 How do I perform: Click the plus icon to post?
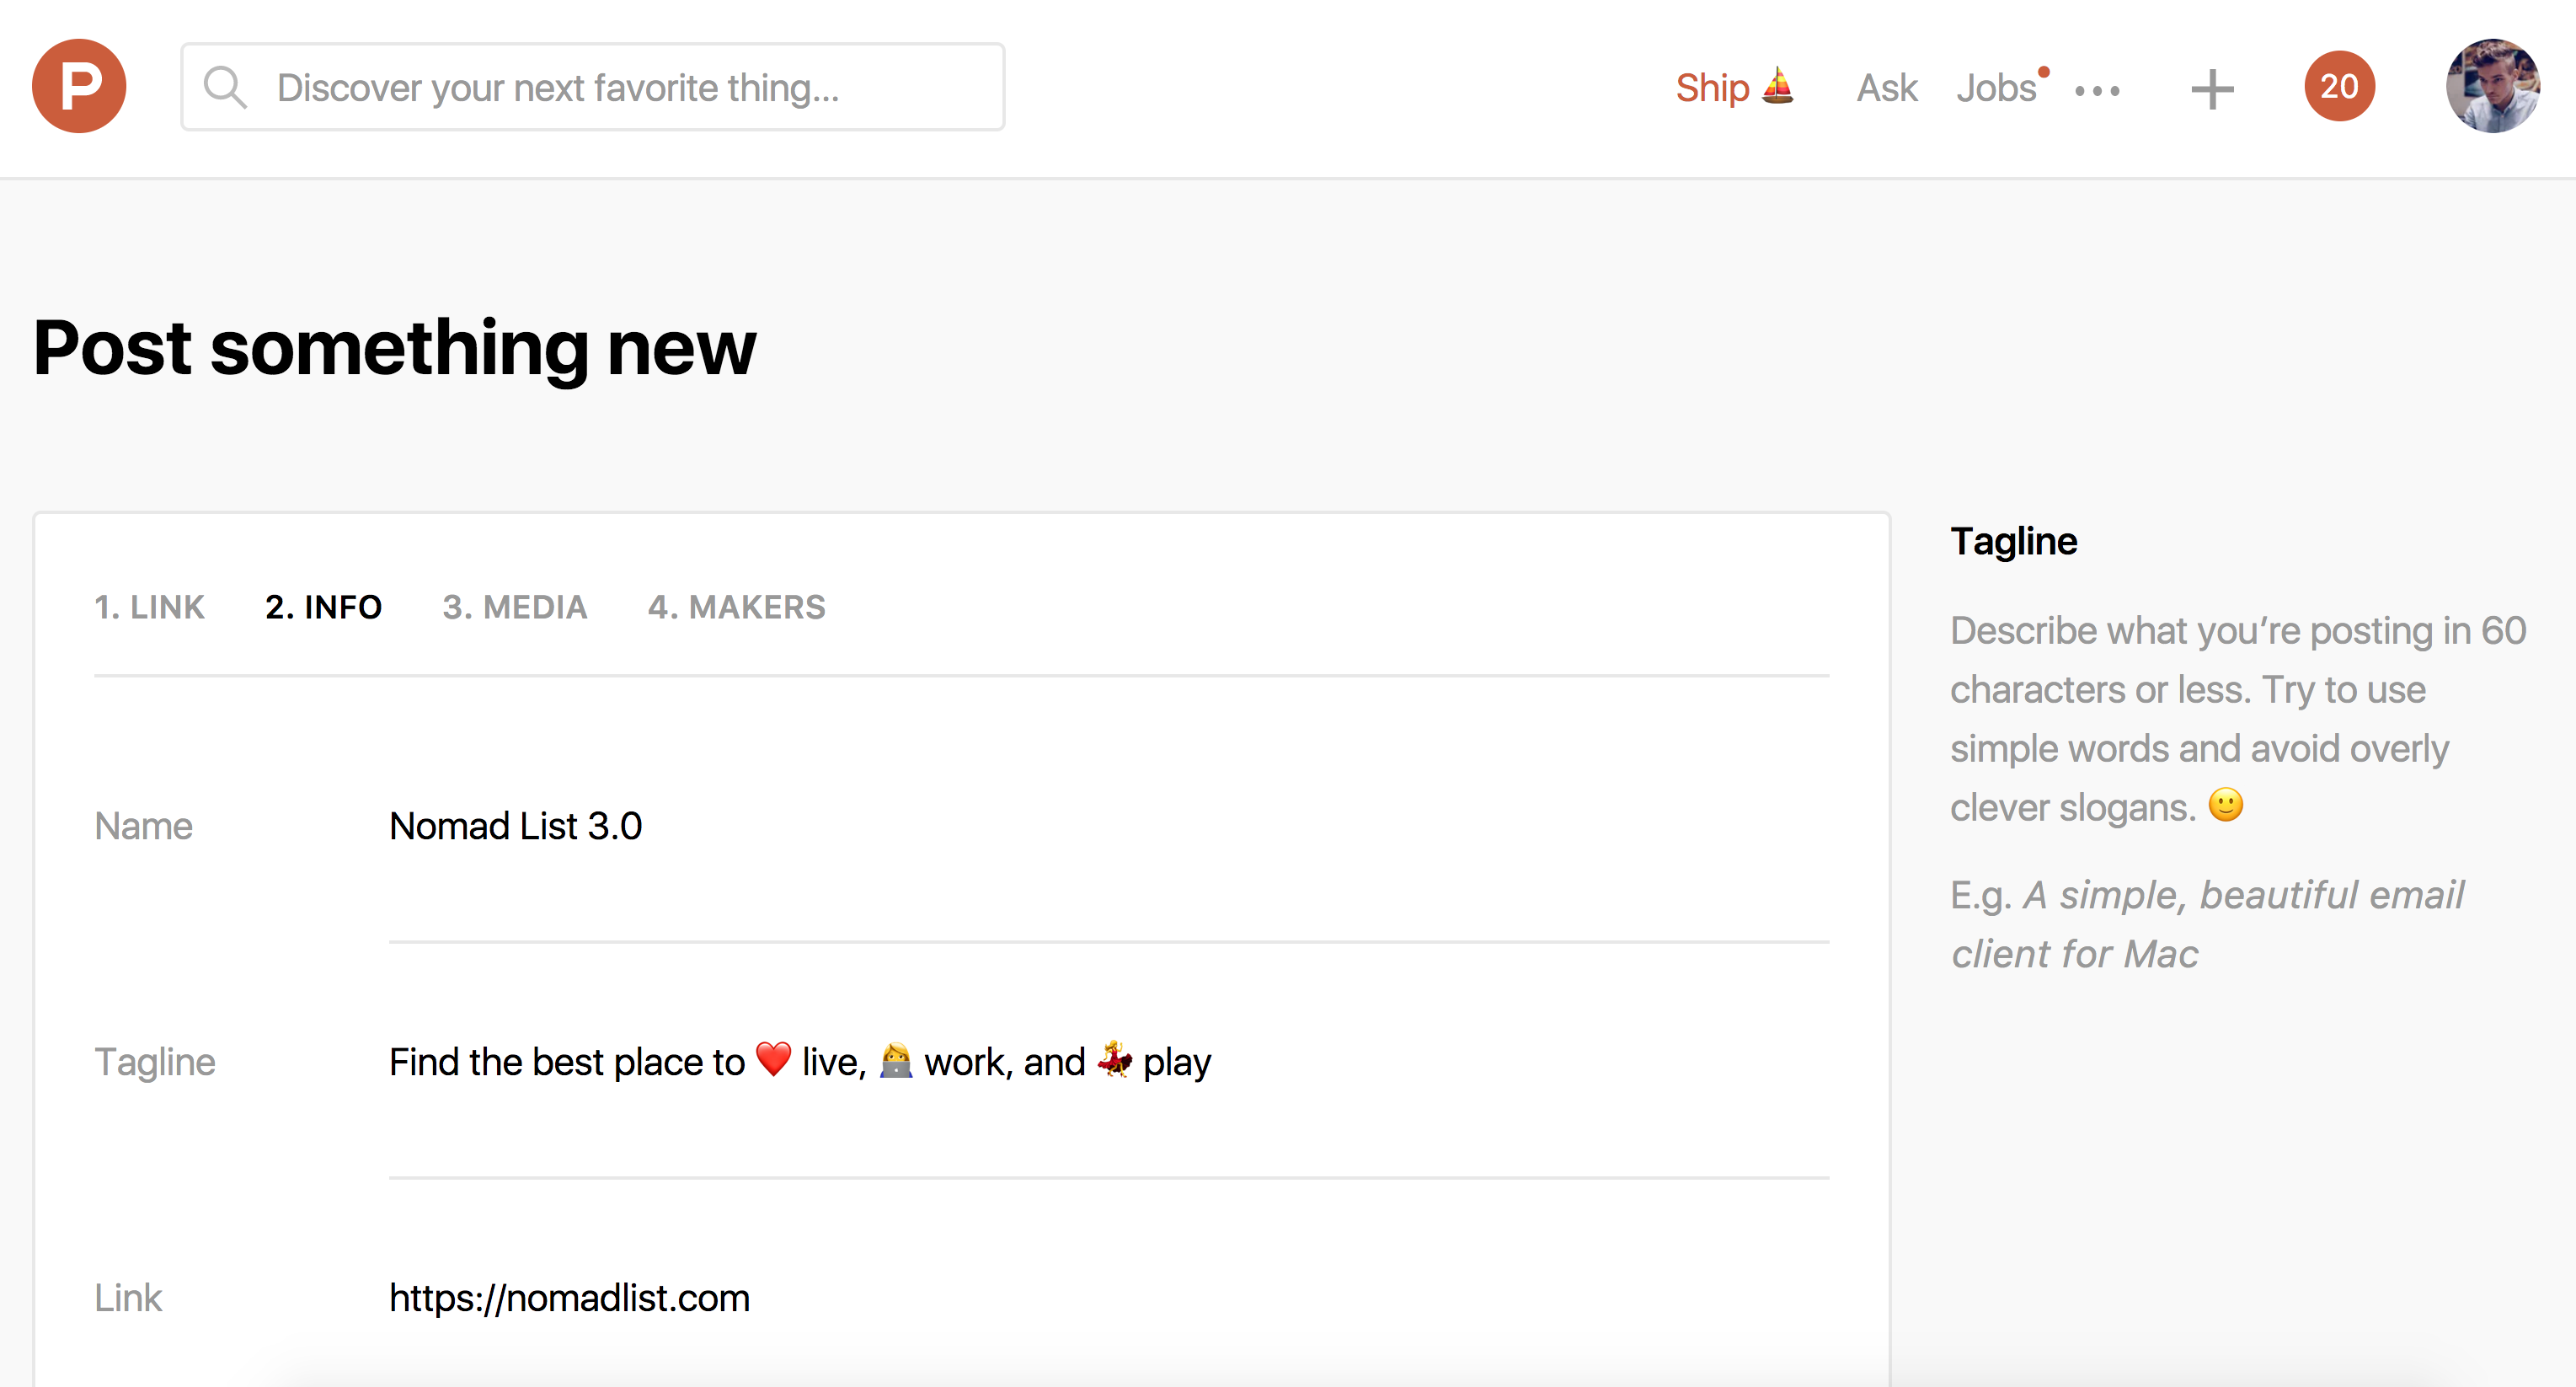click(x=2212, y=90)
